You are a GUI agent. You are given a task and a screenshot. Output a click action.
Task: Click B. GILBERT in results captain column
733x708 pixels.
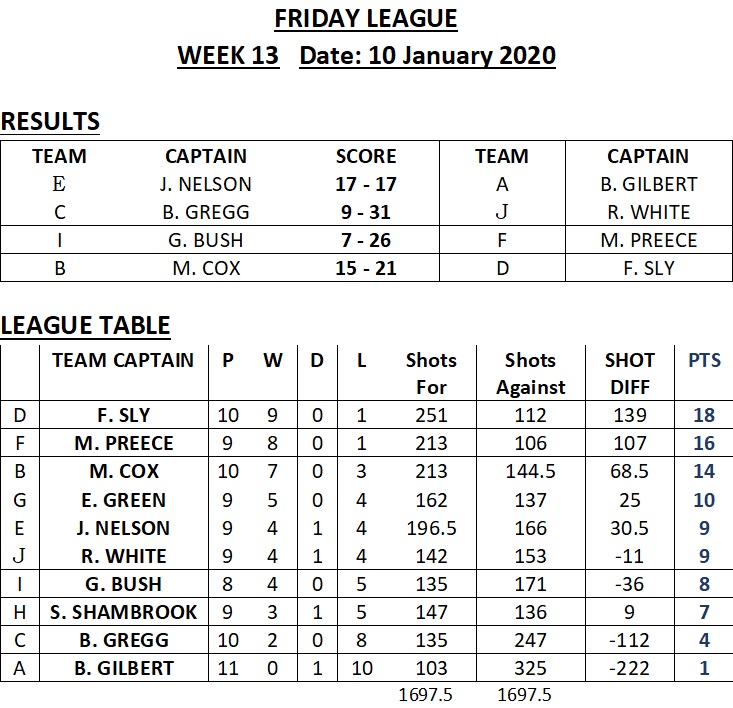click(649, 184)
